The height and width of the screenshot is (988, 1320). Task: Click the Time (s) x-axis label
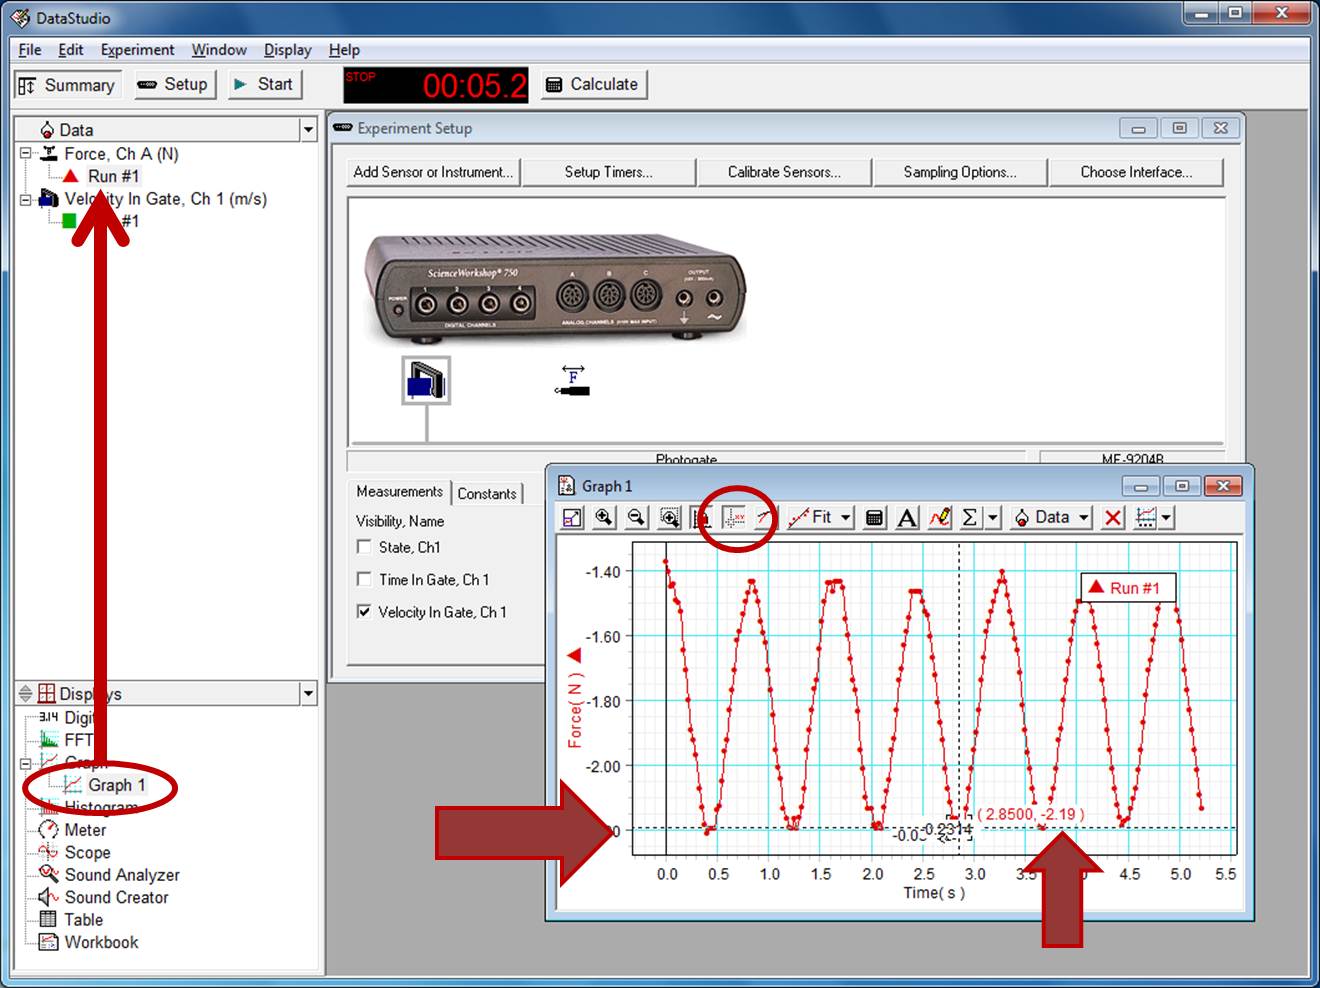[934, 893]
